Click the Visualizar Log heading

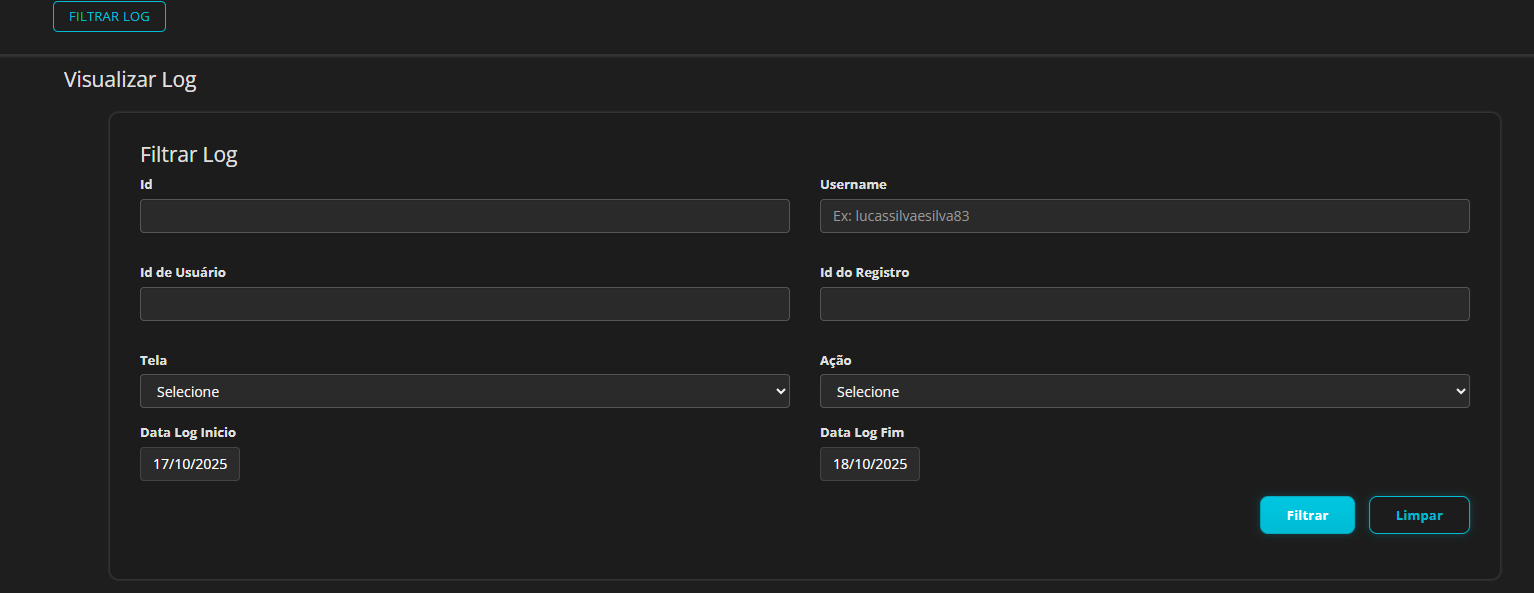tap(130, 78)
